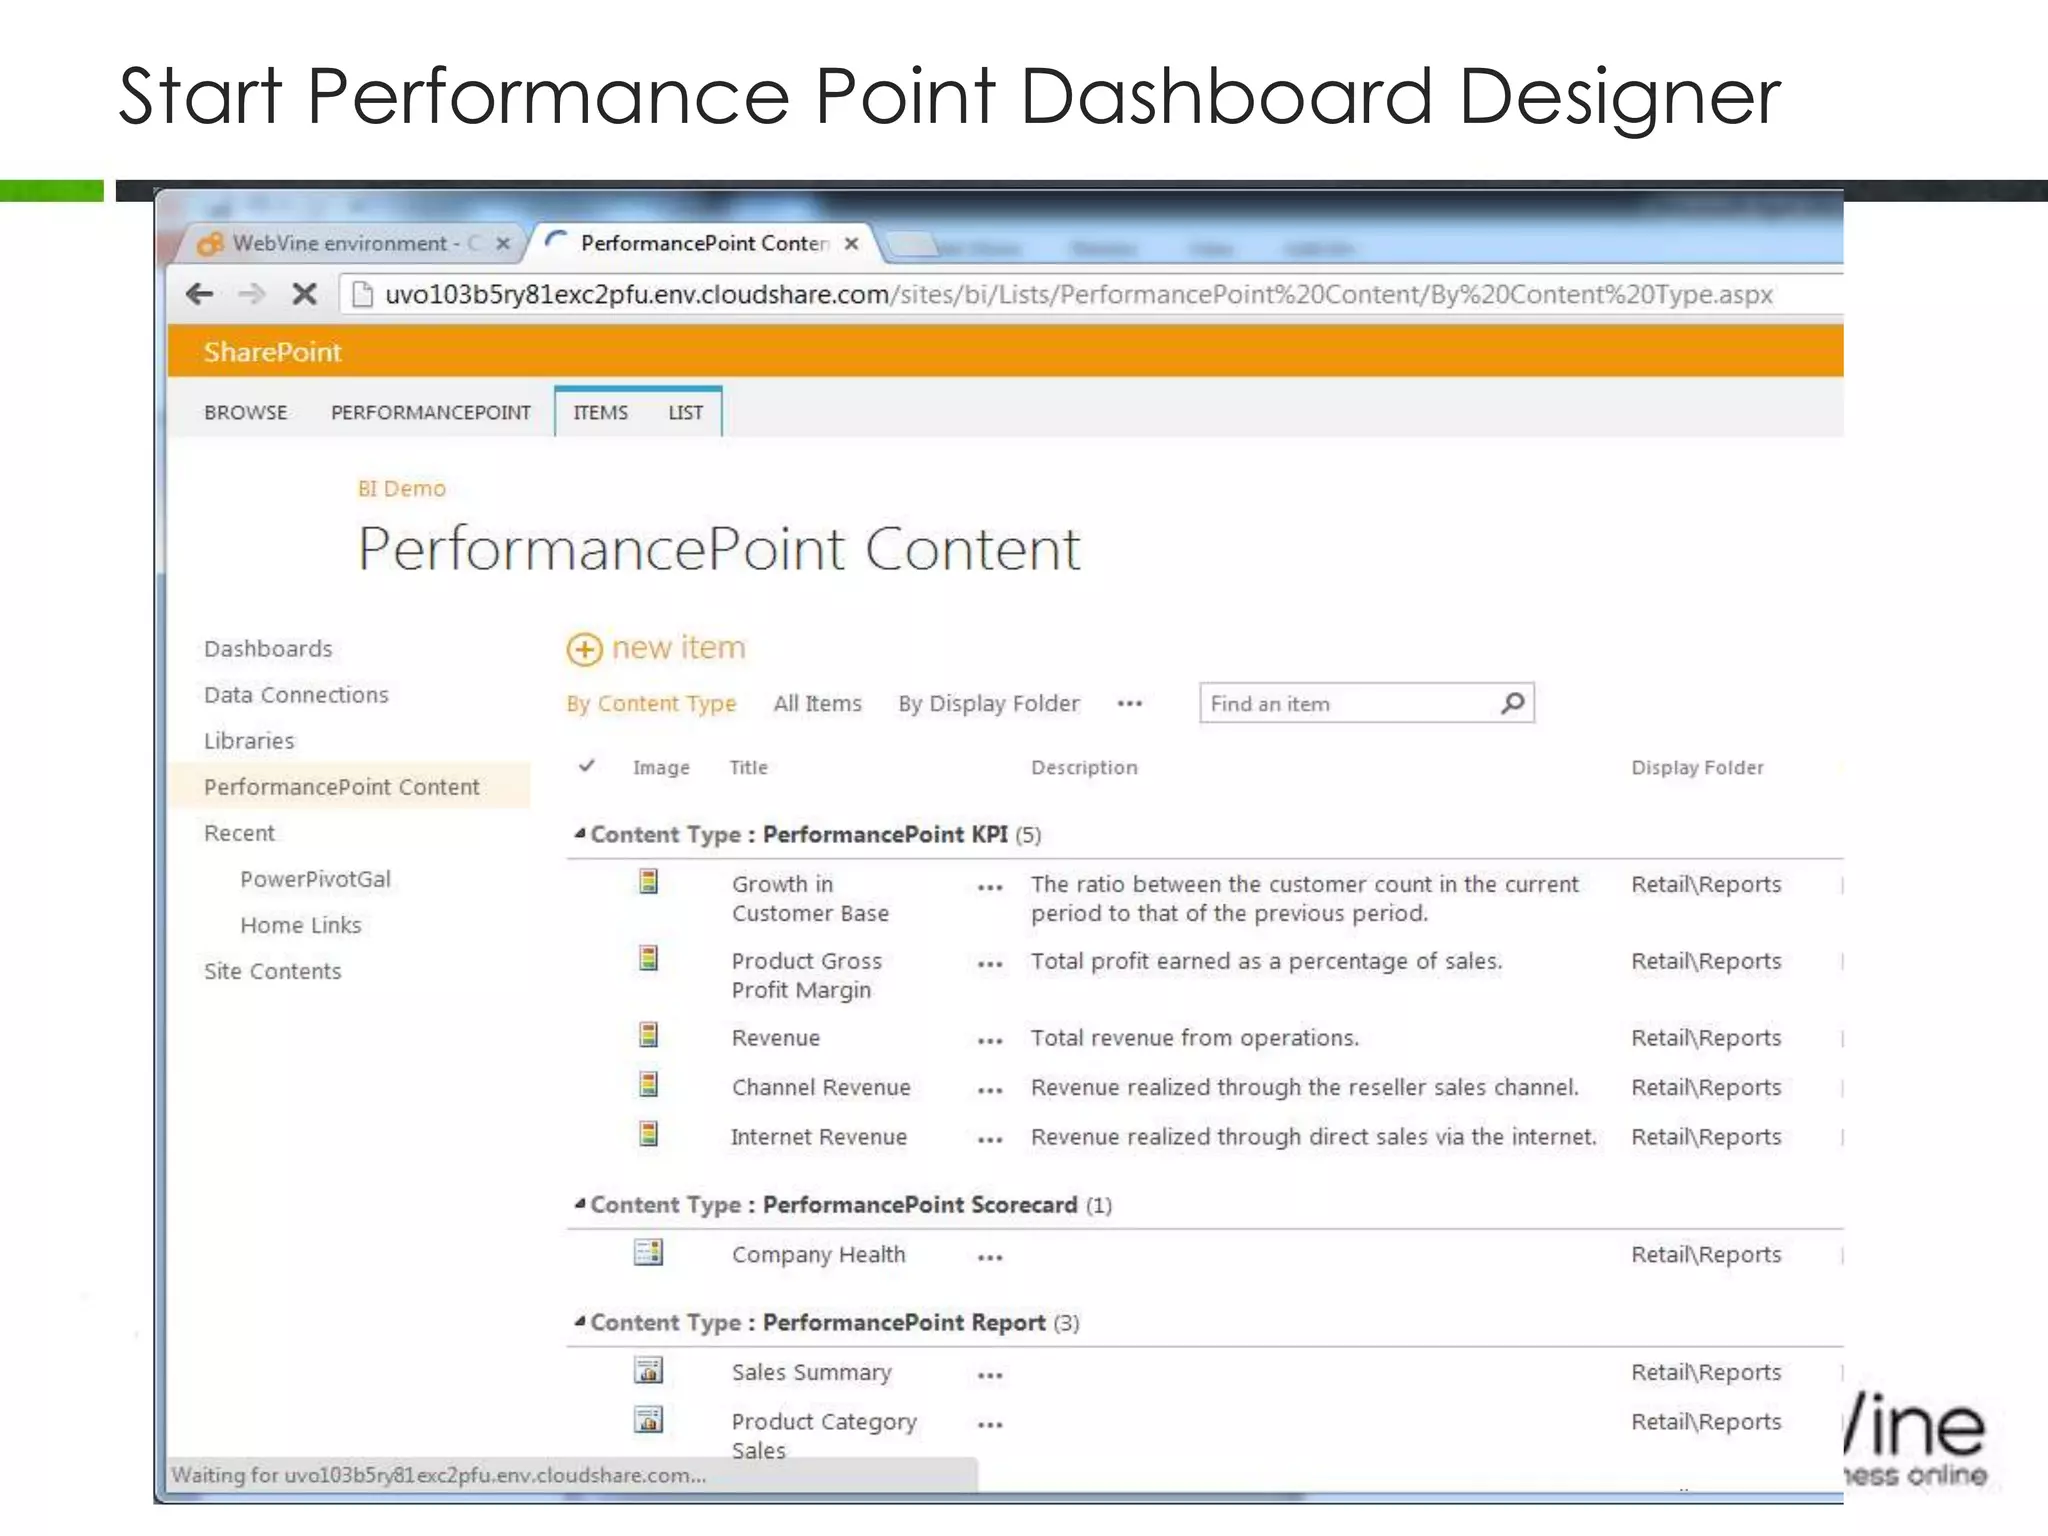The image size is (2048, 1536).
Task: Open Data Connections in the left navigation
Action: tap(296, 695)
